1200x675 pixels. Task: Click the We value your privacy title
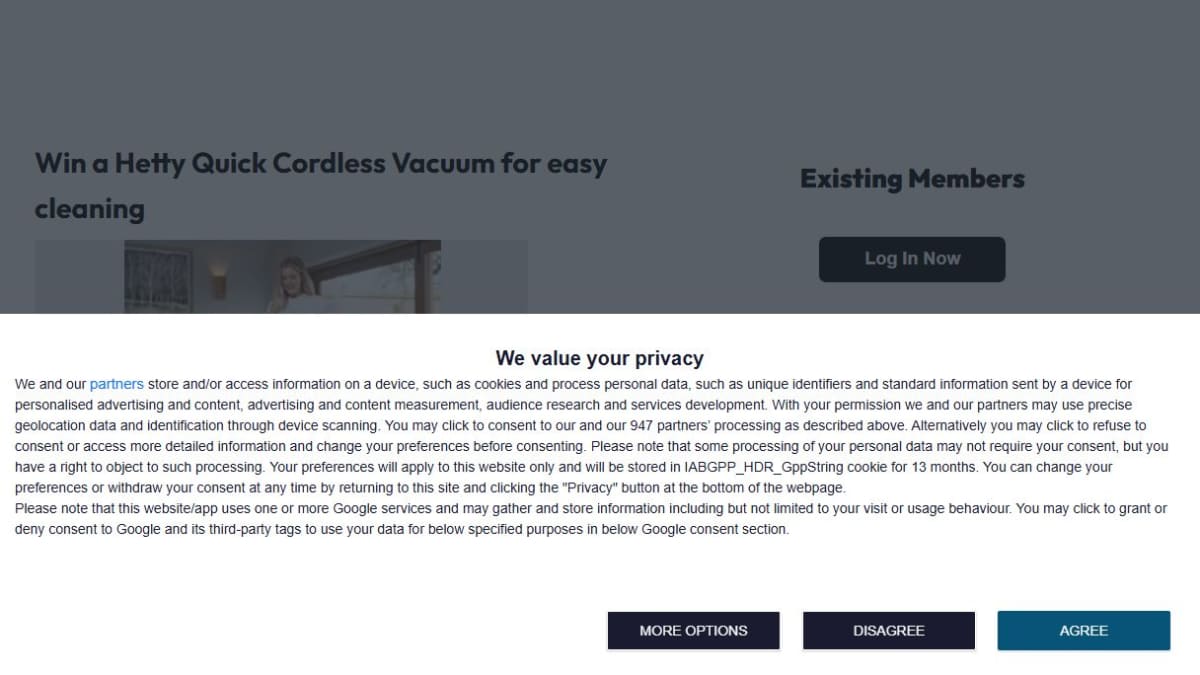click(x=599, y=358)
